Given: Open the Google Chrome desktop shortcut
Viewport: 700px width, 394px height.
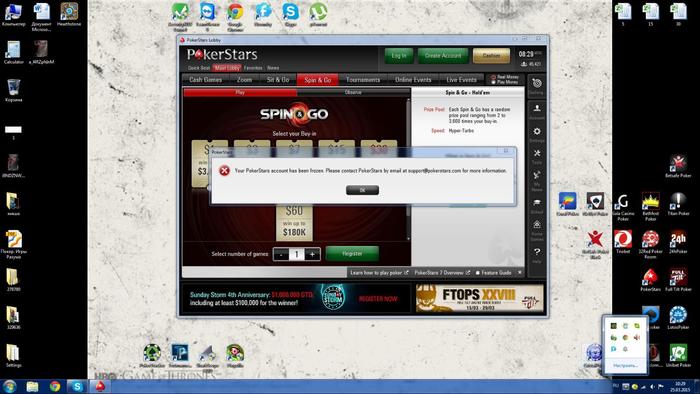Looking at the screenshot, I should [235, 17].
